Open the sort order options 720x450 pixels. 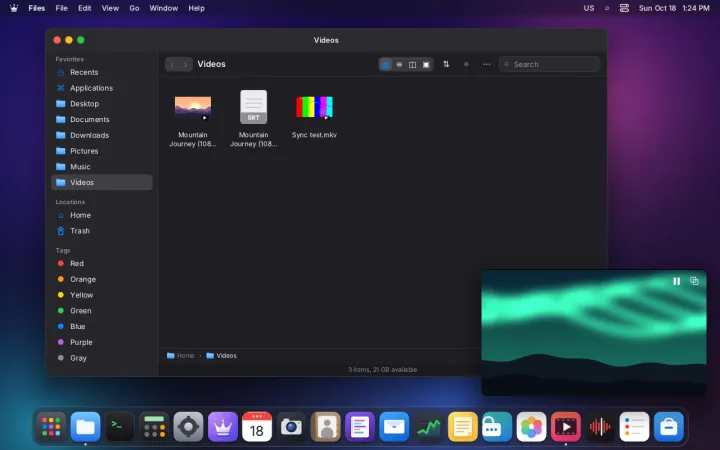(446, 64)
